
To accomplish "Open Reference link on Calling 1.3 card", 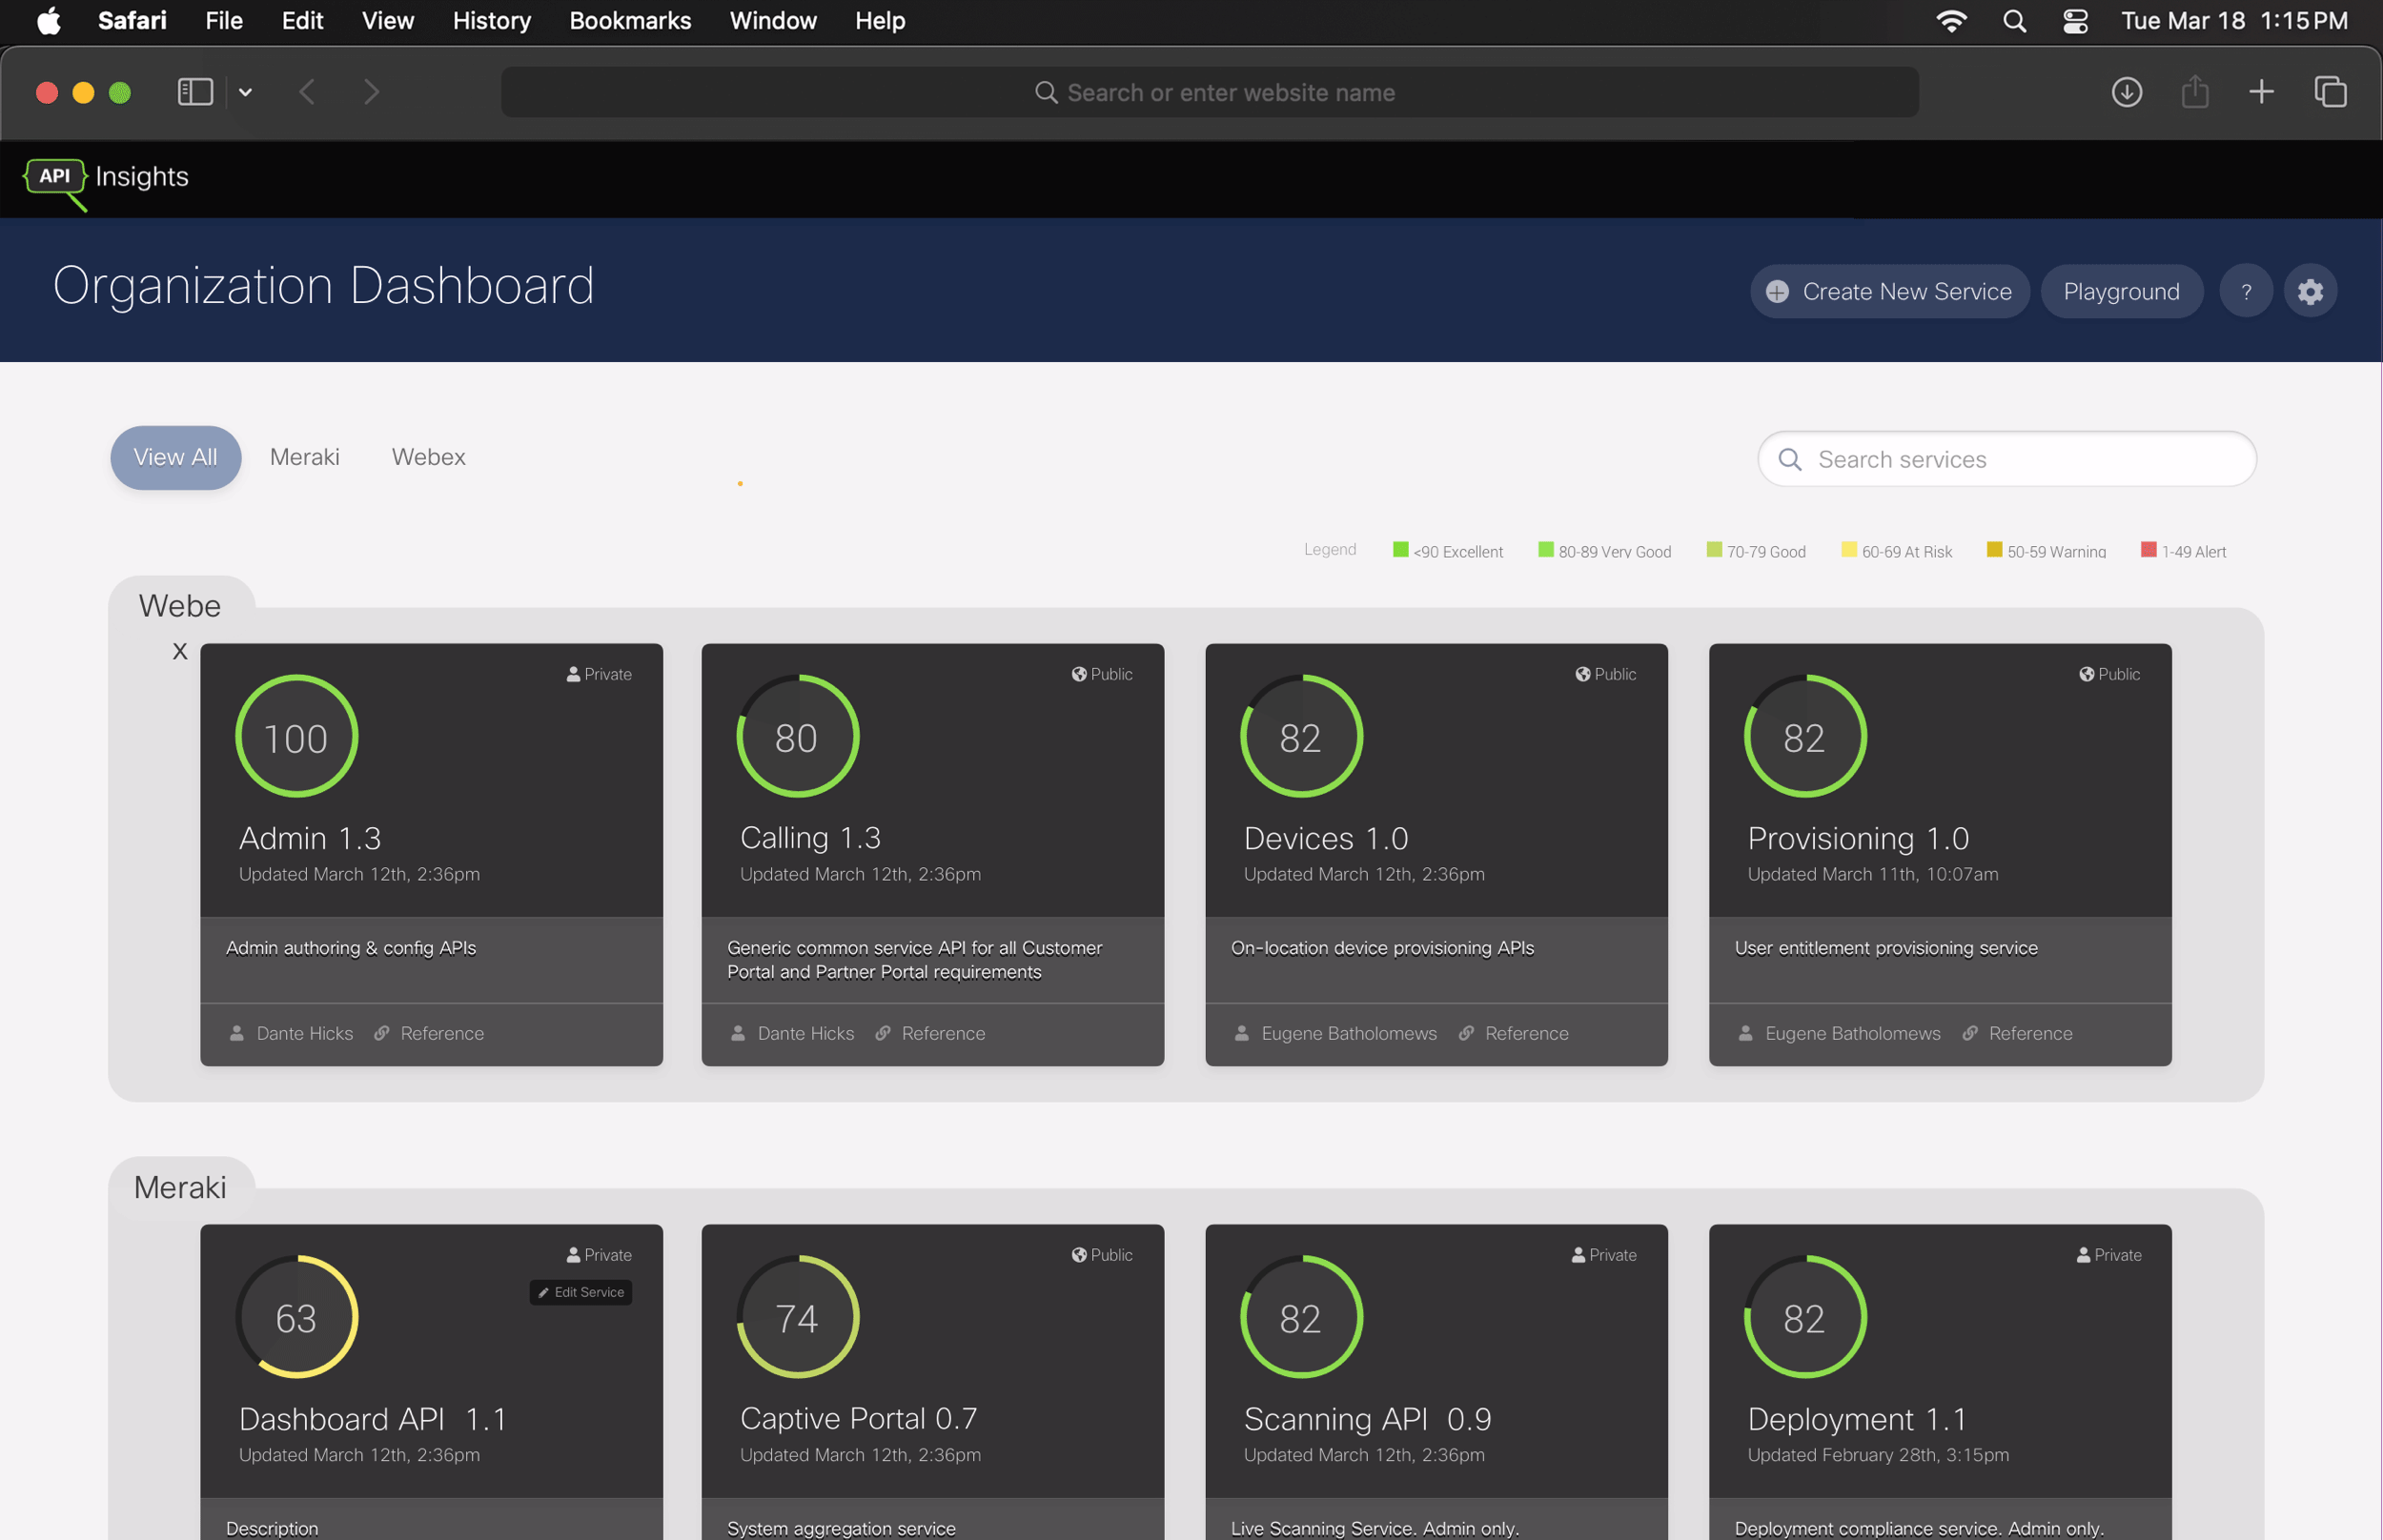I will click(943, 1034).
